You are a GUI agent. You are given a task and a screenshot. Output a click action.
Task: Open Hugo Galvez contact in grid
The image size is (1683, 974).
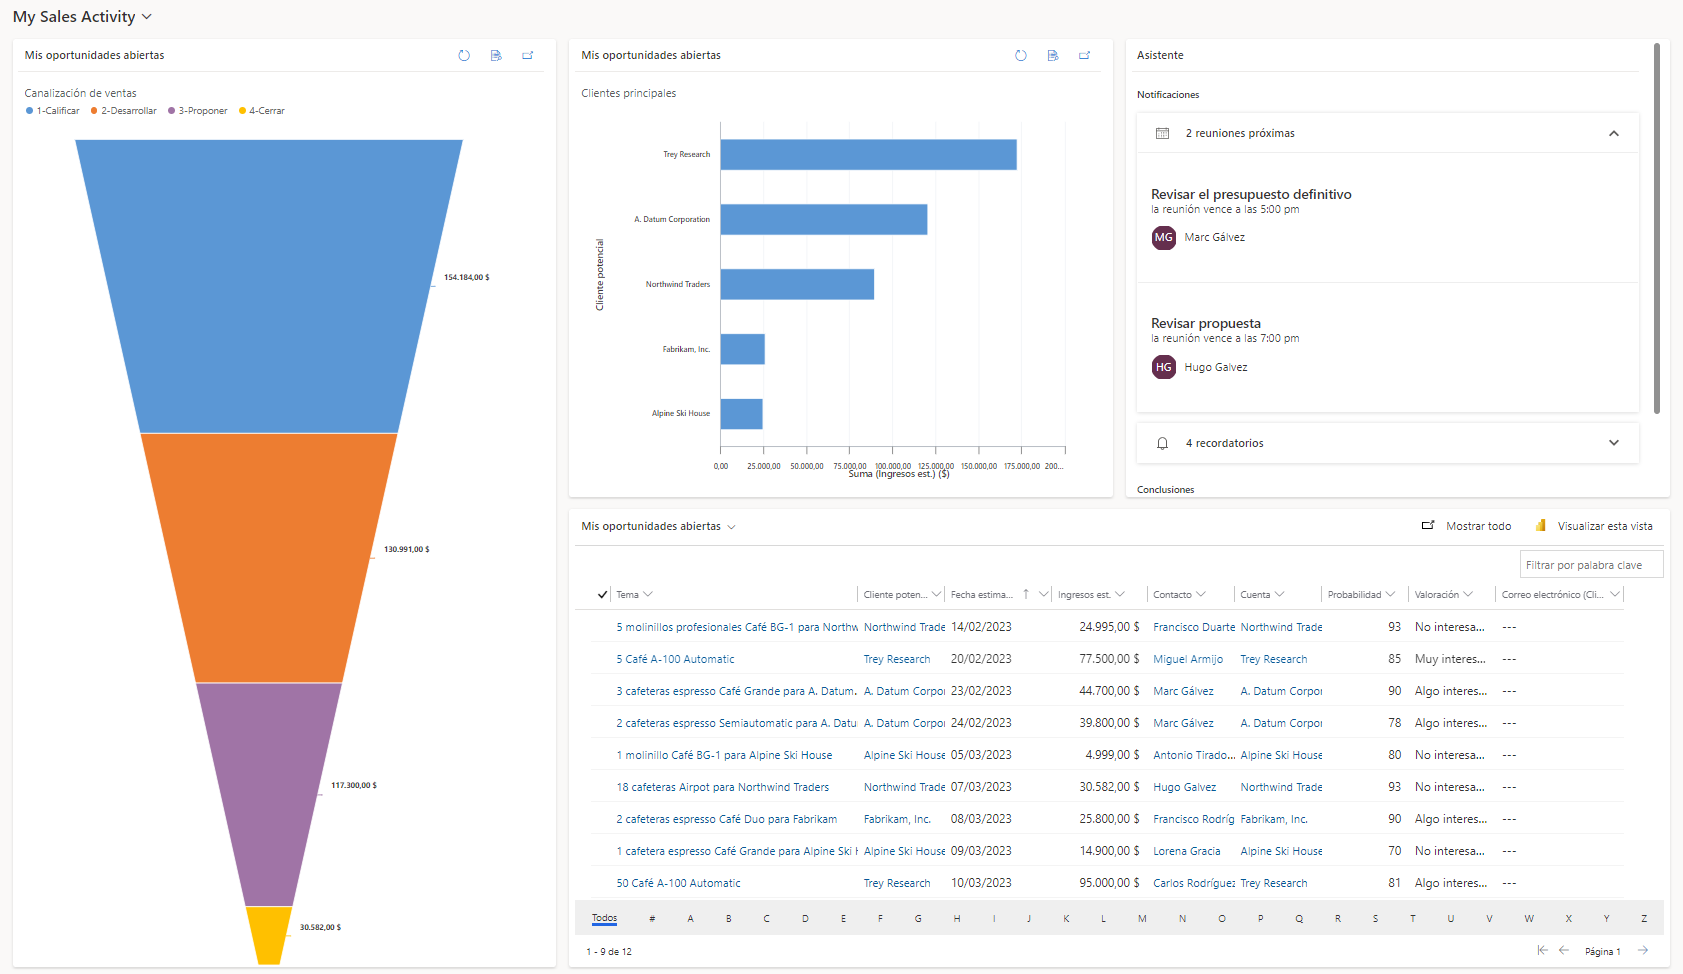tap(1185, 787)
